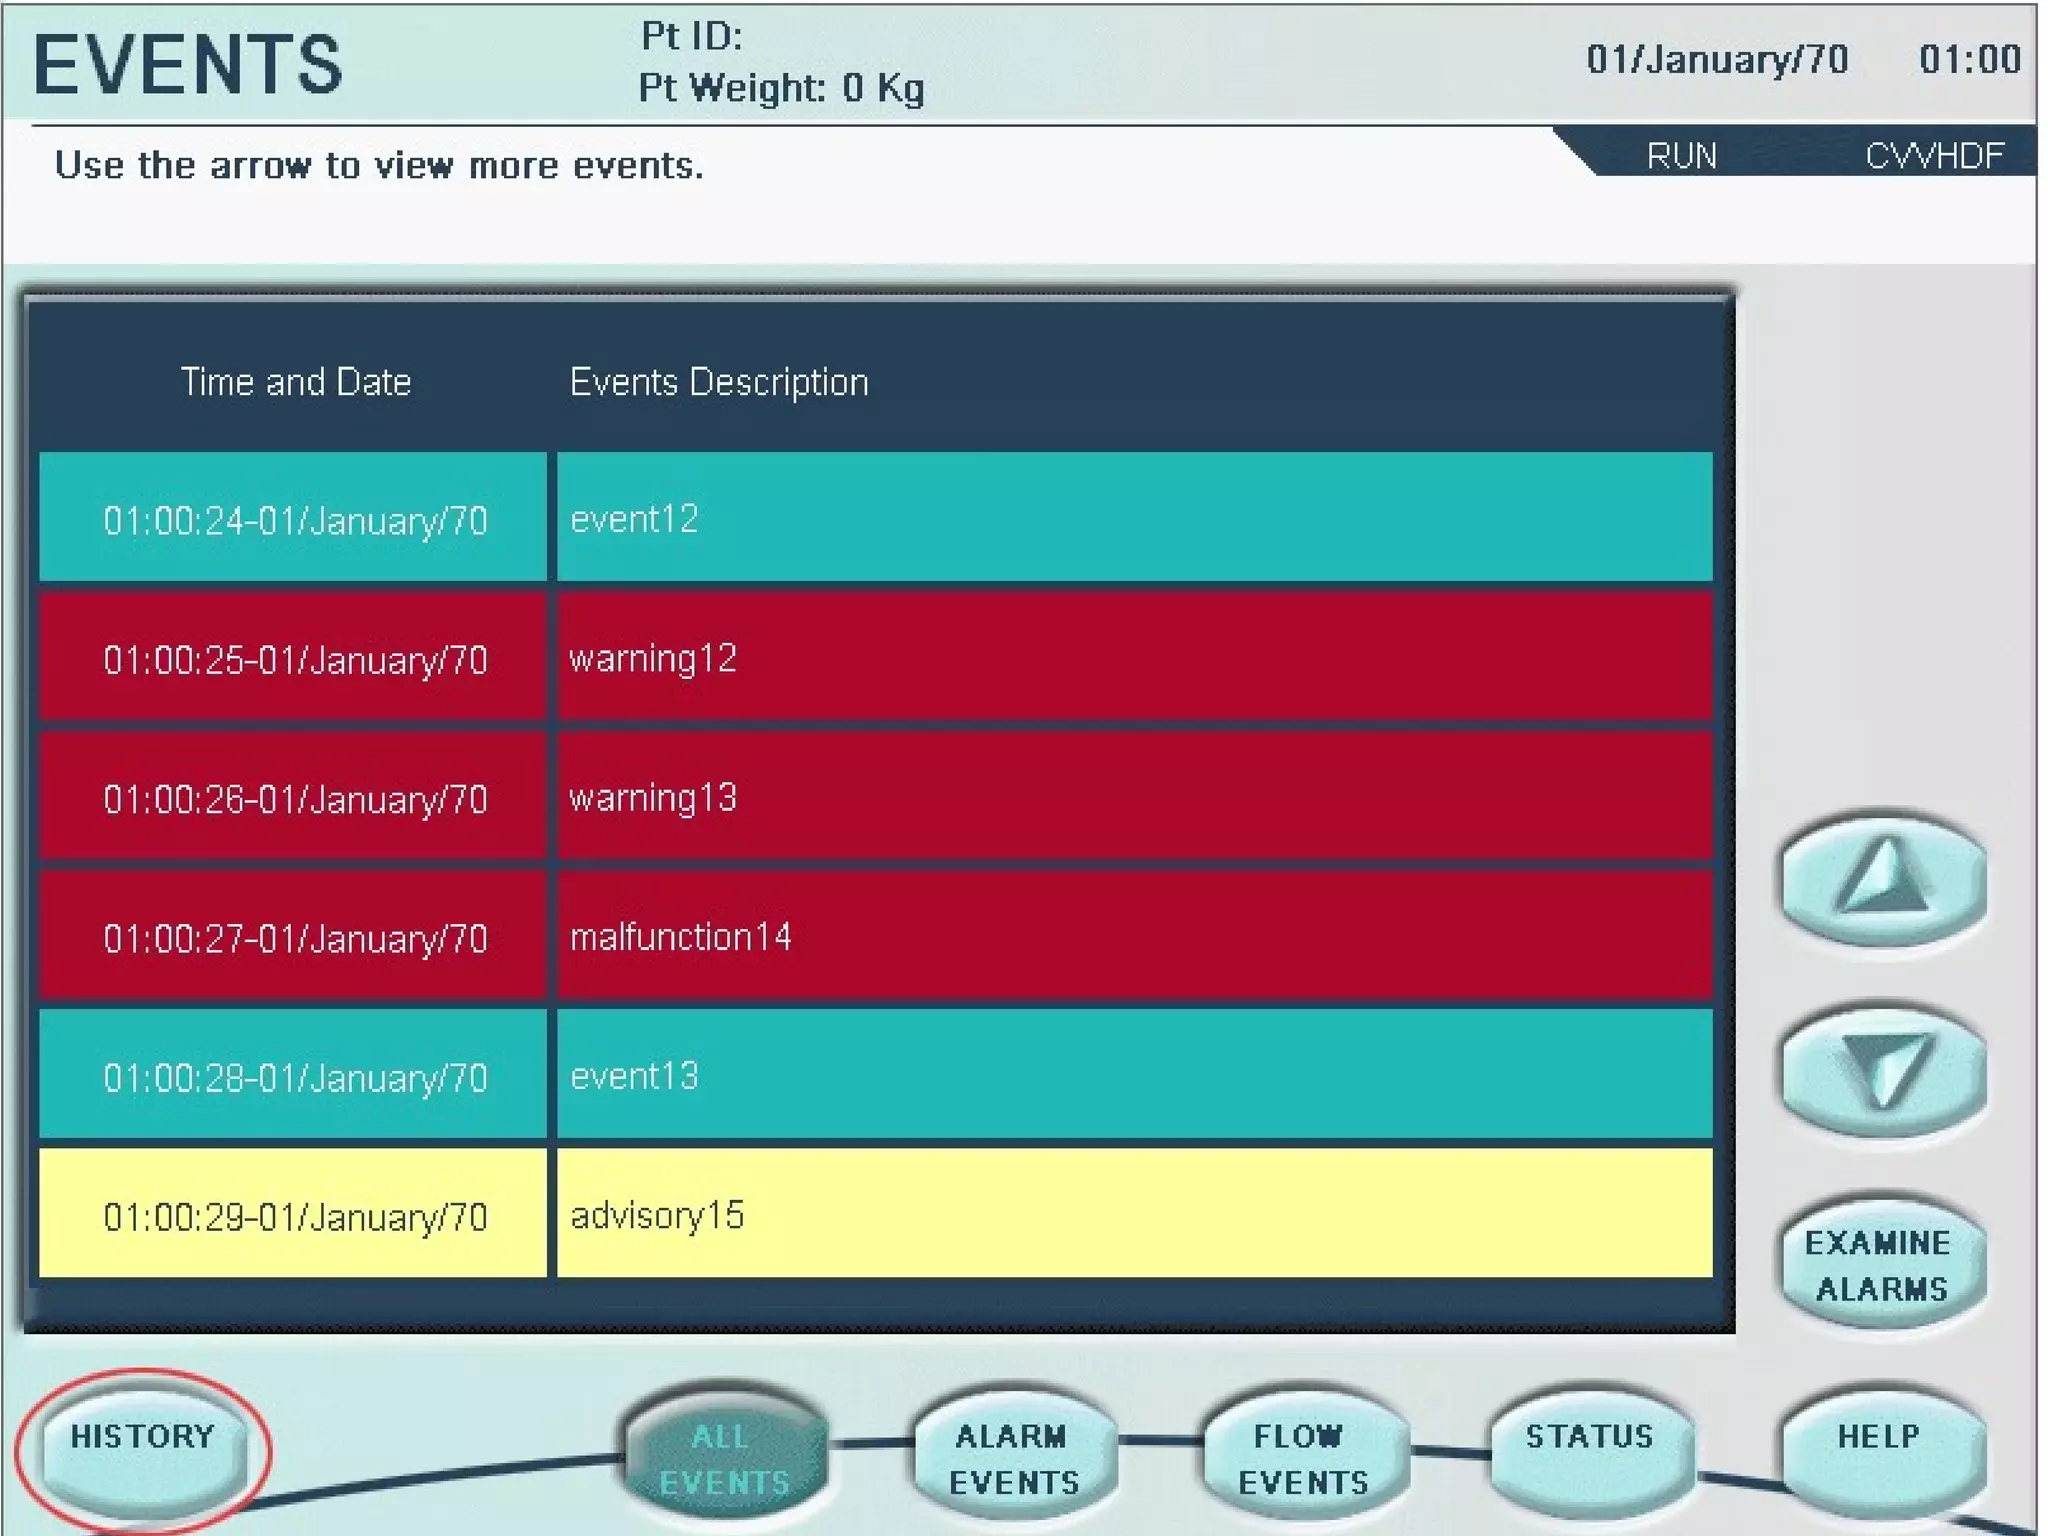Click the RUN status indicator
Viewport: 2048px width, 1536px height.
[x=1681, y=156]
